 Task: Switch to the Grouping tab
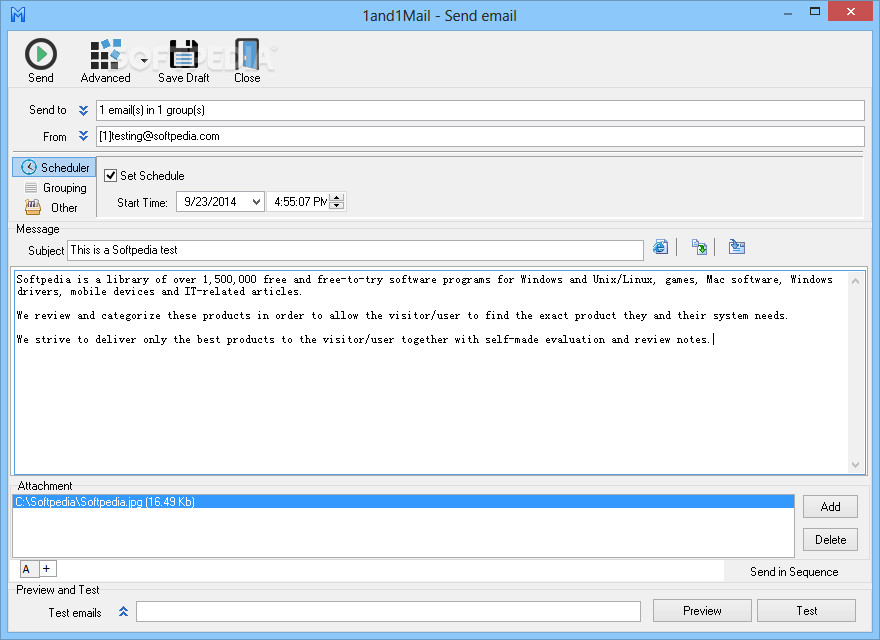[x=56, y=188]
